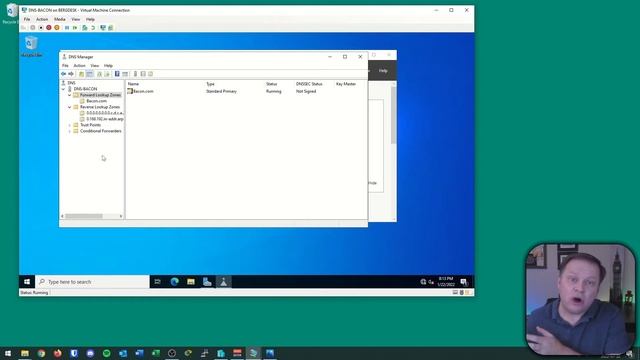Open the DNS Manager Help menu

pos(108,66)
